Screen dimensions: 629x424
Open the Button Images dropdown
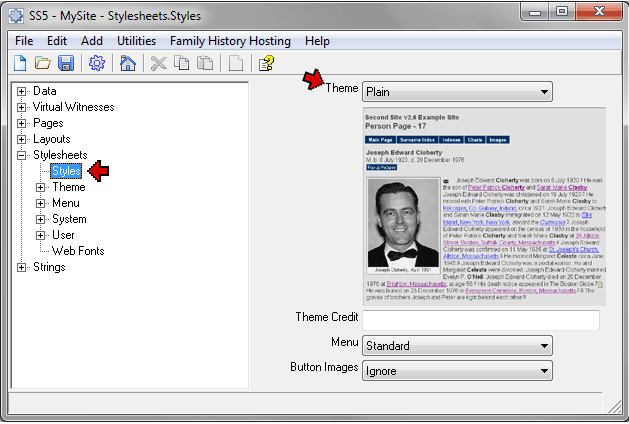pos(456,371)
